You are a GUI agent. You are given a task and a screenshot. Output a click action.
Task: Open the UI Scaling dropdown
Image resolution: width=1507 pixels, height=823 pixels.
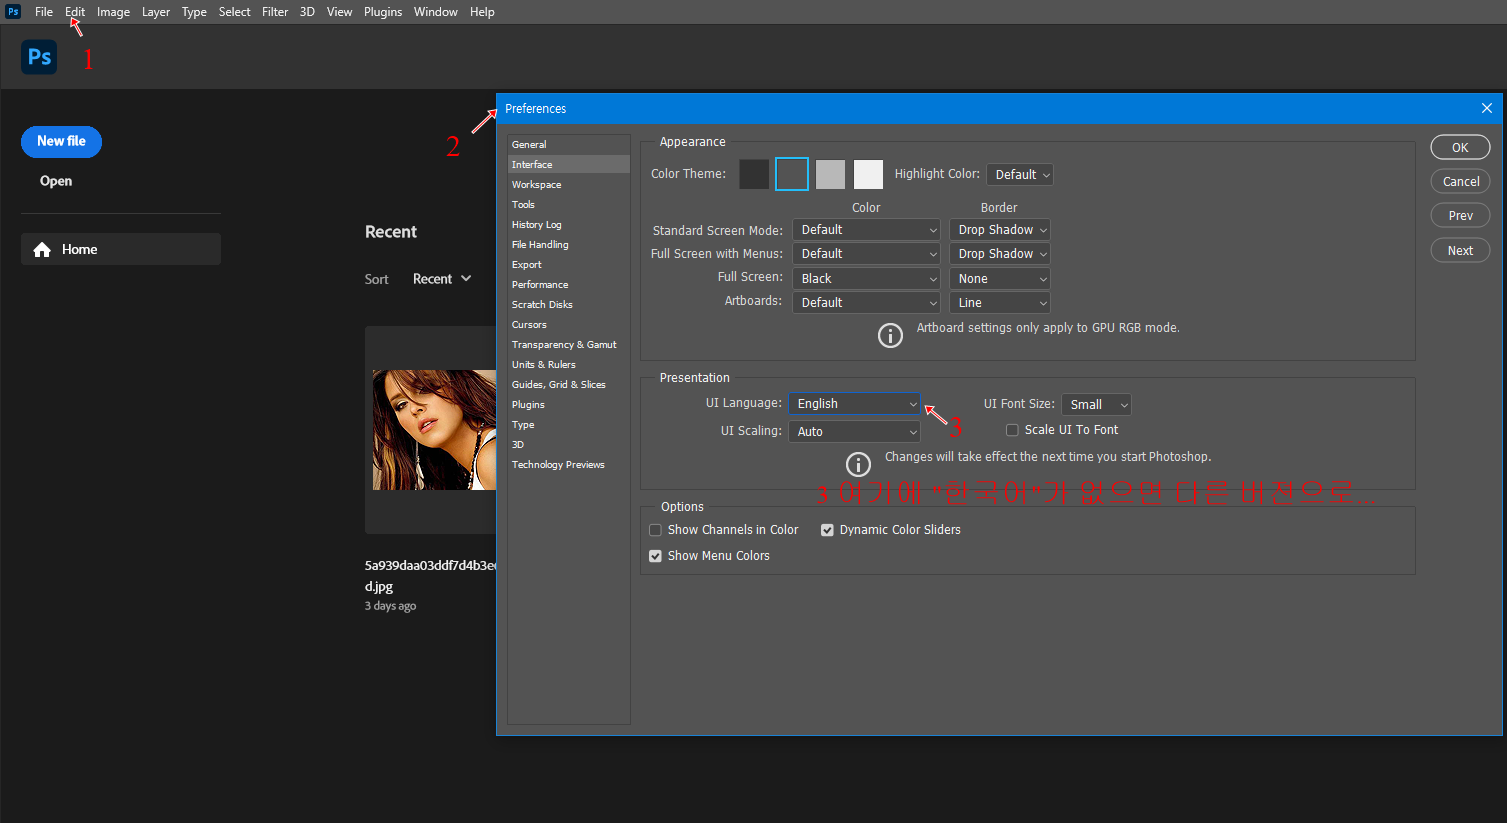854,432
